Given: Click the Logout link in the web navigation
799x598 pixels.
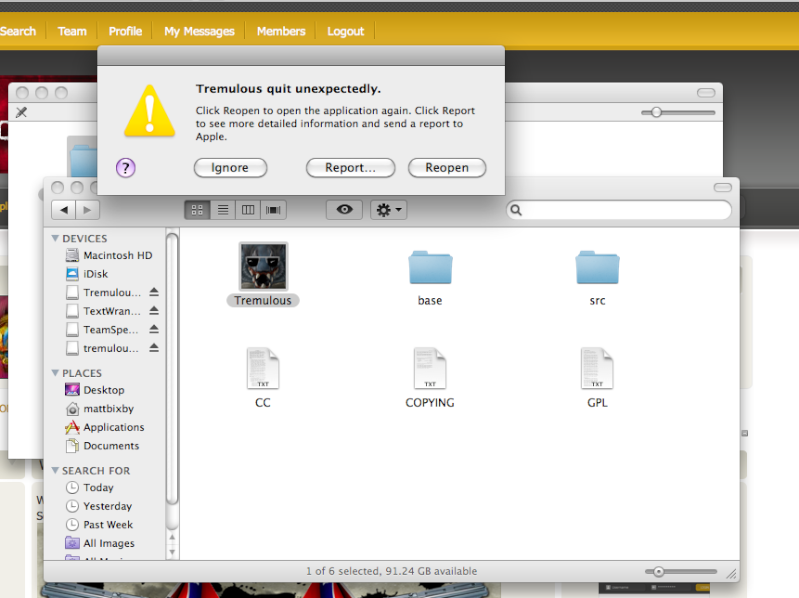Looking at the screenshot, I should click(345, 31).
